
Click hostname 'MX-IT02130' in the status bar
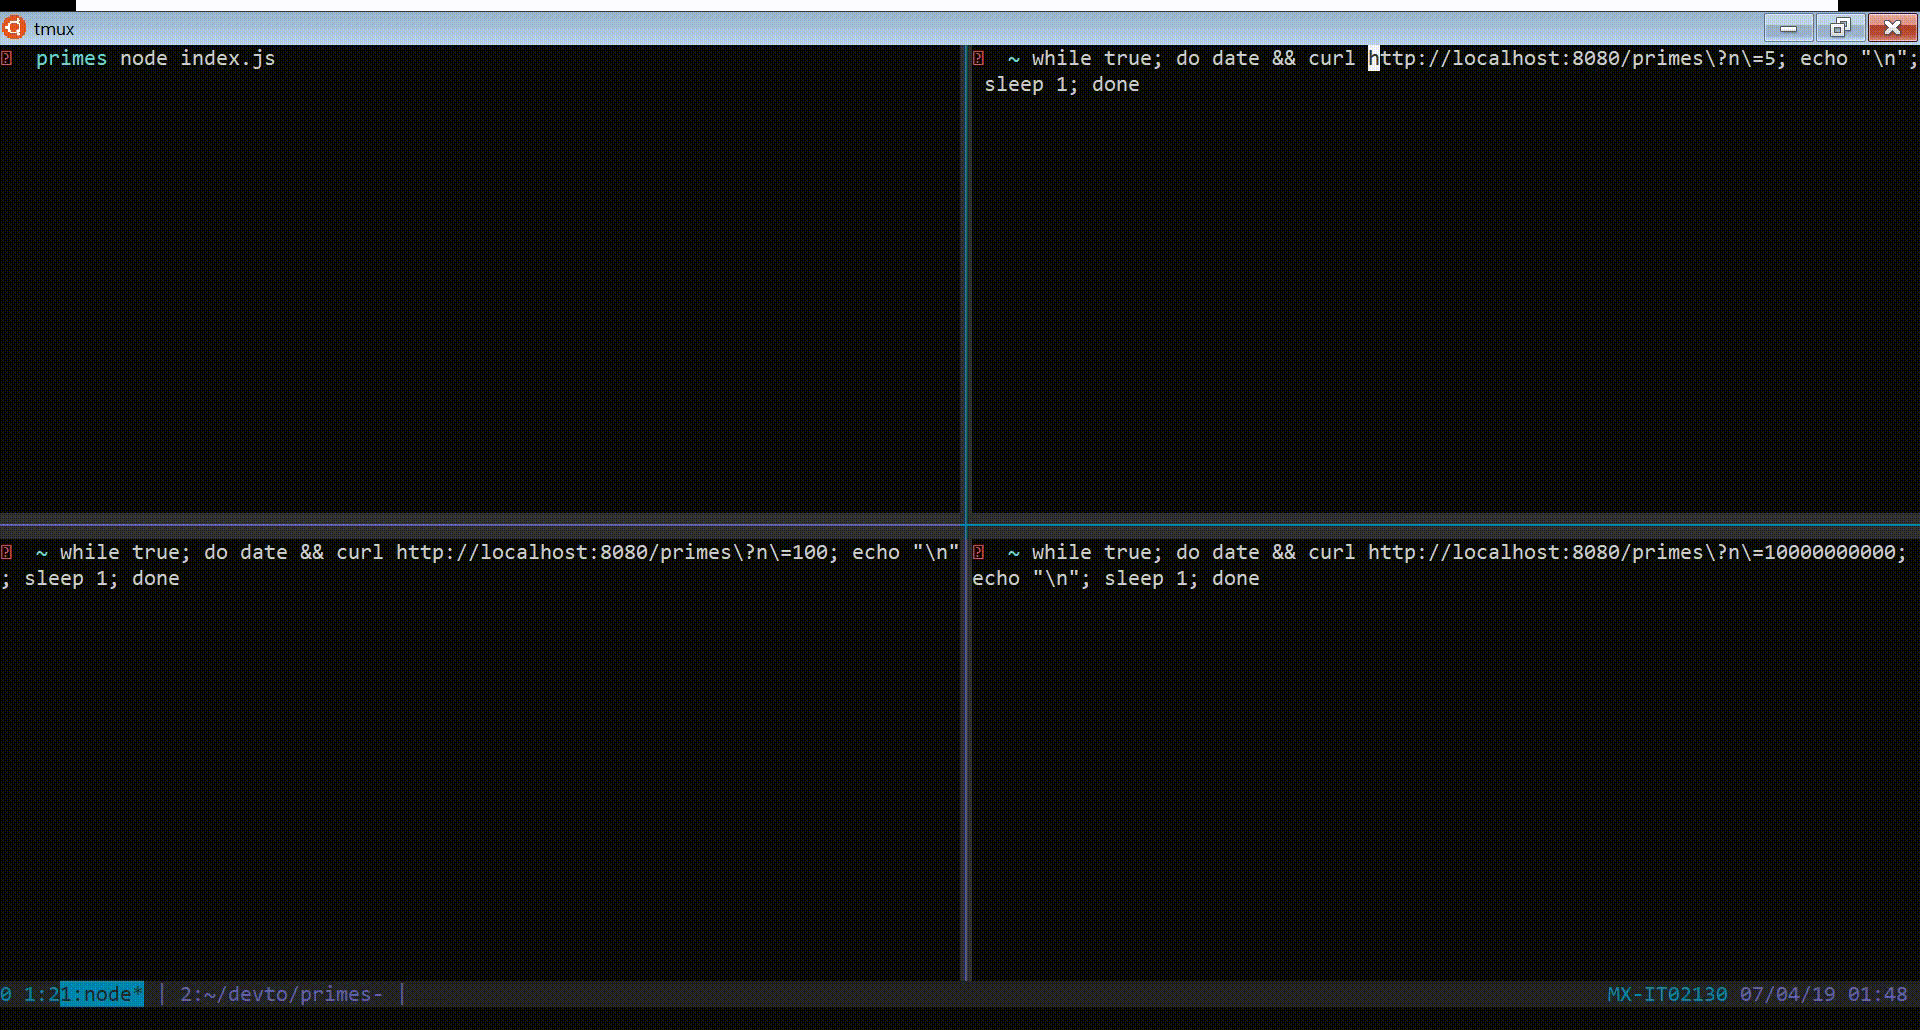pyautogui.click(x=1667, y=994)
